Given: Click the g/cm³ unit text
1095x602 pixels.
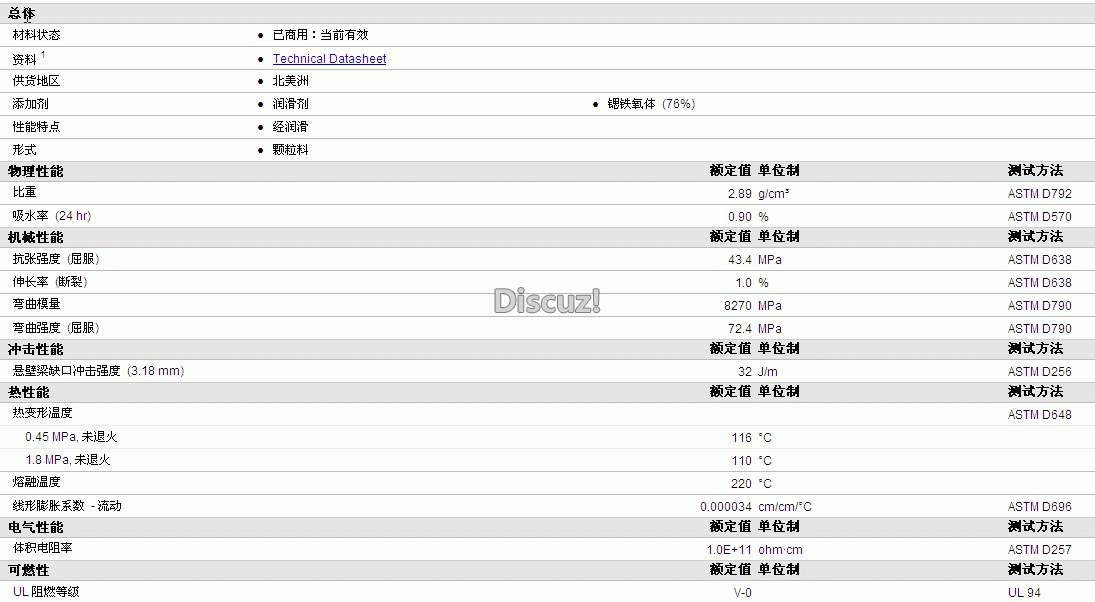Looking at the screenshot, I should pos(774,194).
